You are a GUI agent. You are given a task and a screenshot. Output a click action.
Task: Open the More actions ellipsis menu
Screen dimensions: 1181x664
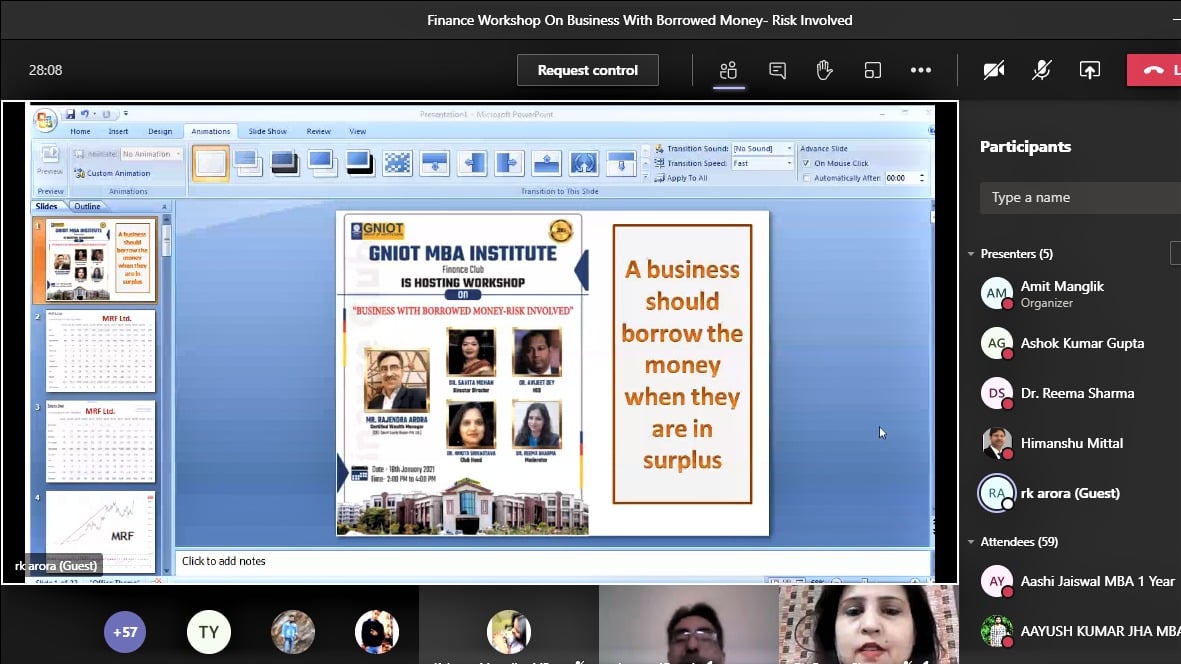coord(920,70)
